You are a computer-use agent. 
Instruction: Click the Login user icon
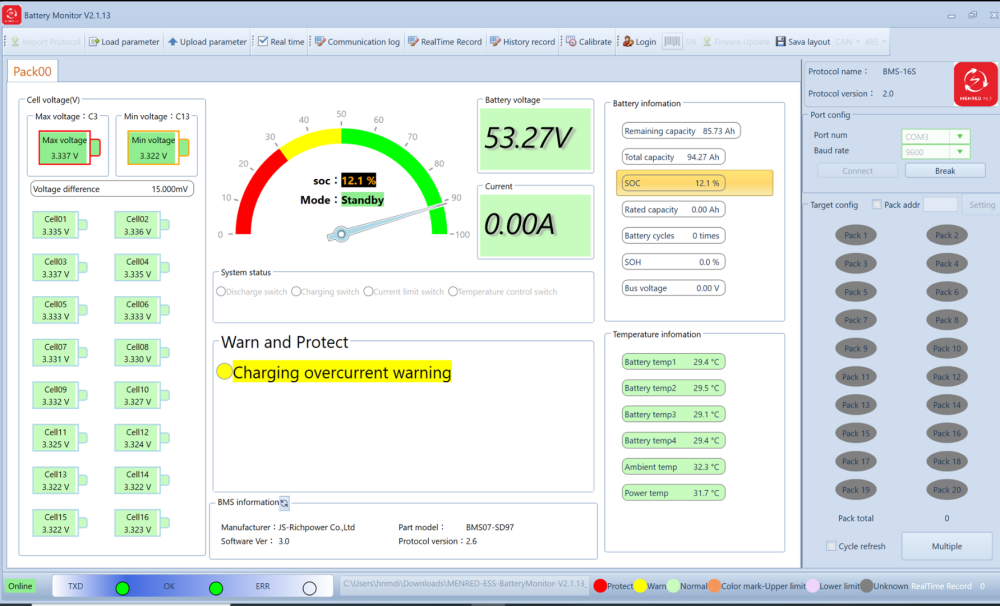[628, 41]
